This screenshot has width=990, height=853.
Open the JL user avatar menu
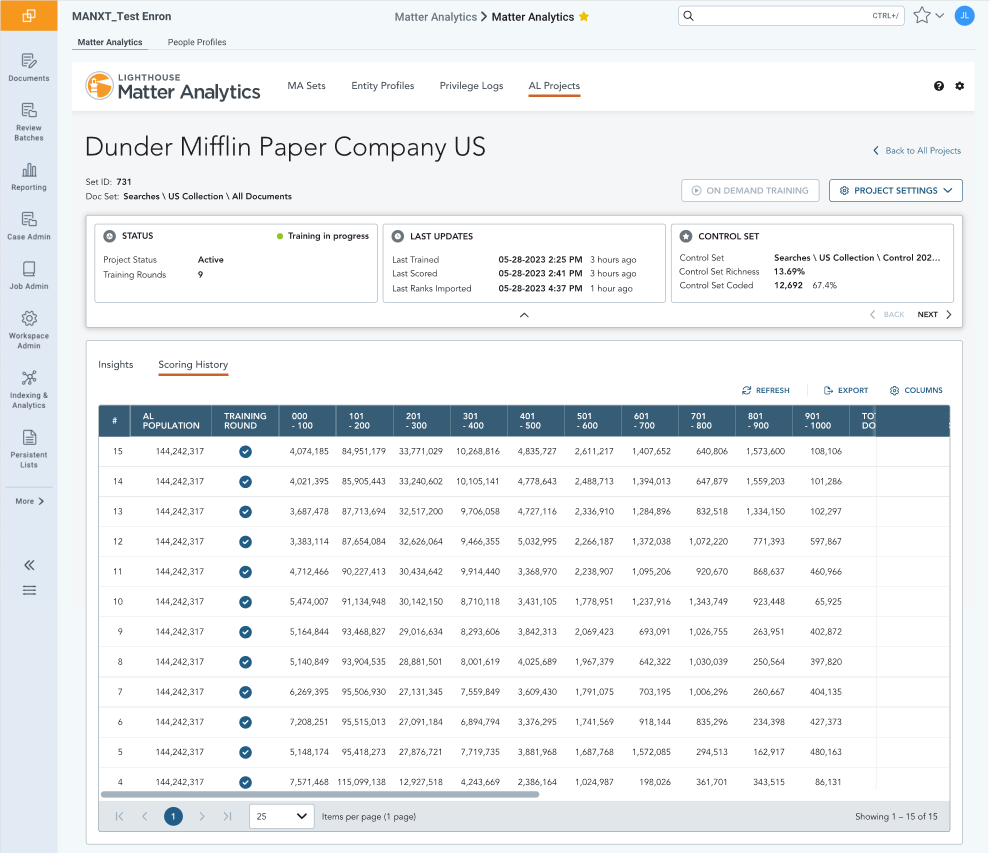pos(964,16)
